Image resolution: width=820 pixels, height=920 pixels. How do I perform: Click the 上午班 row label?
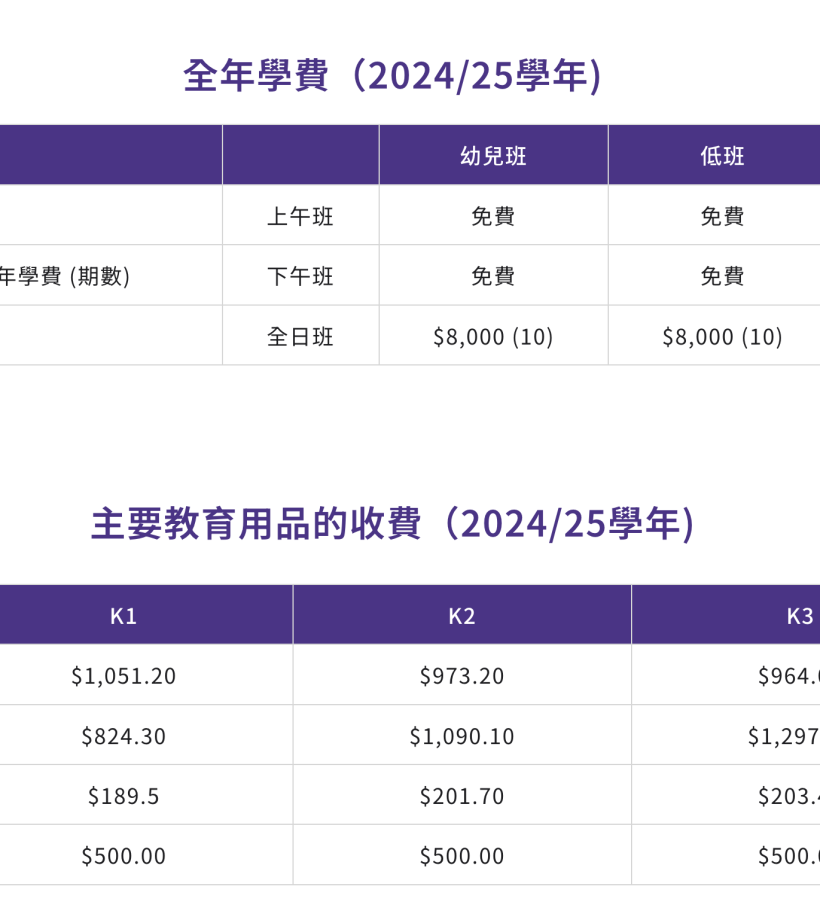(x=300, y=216)
